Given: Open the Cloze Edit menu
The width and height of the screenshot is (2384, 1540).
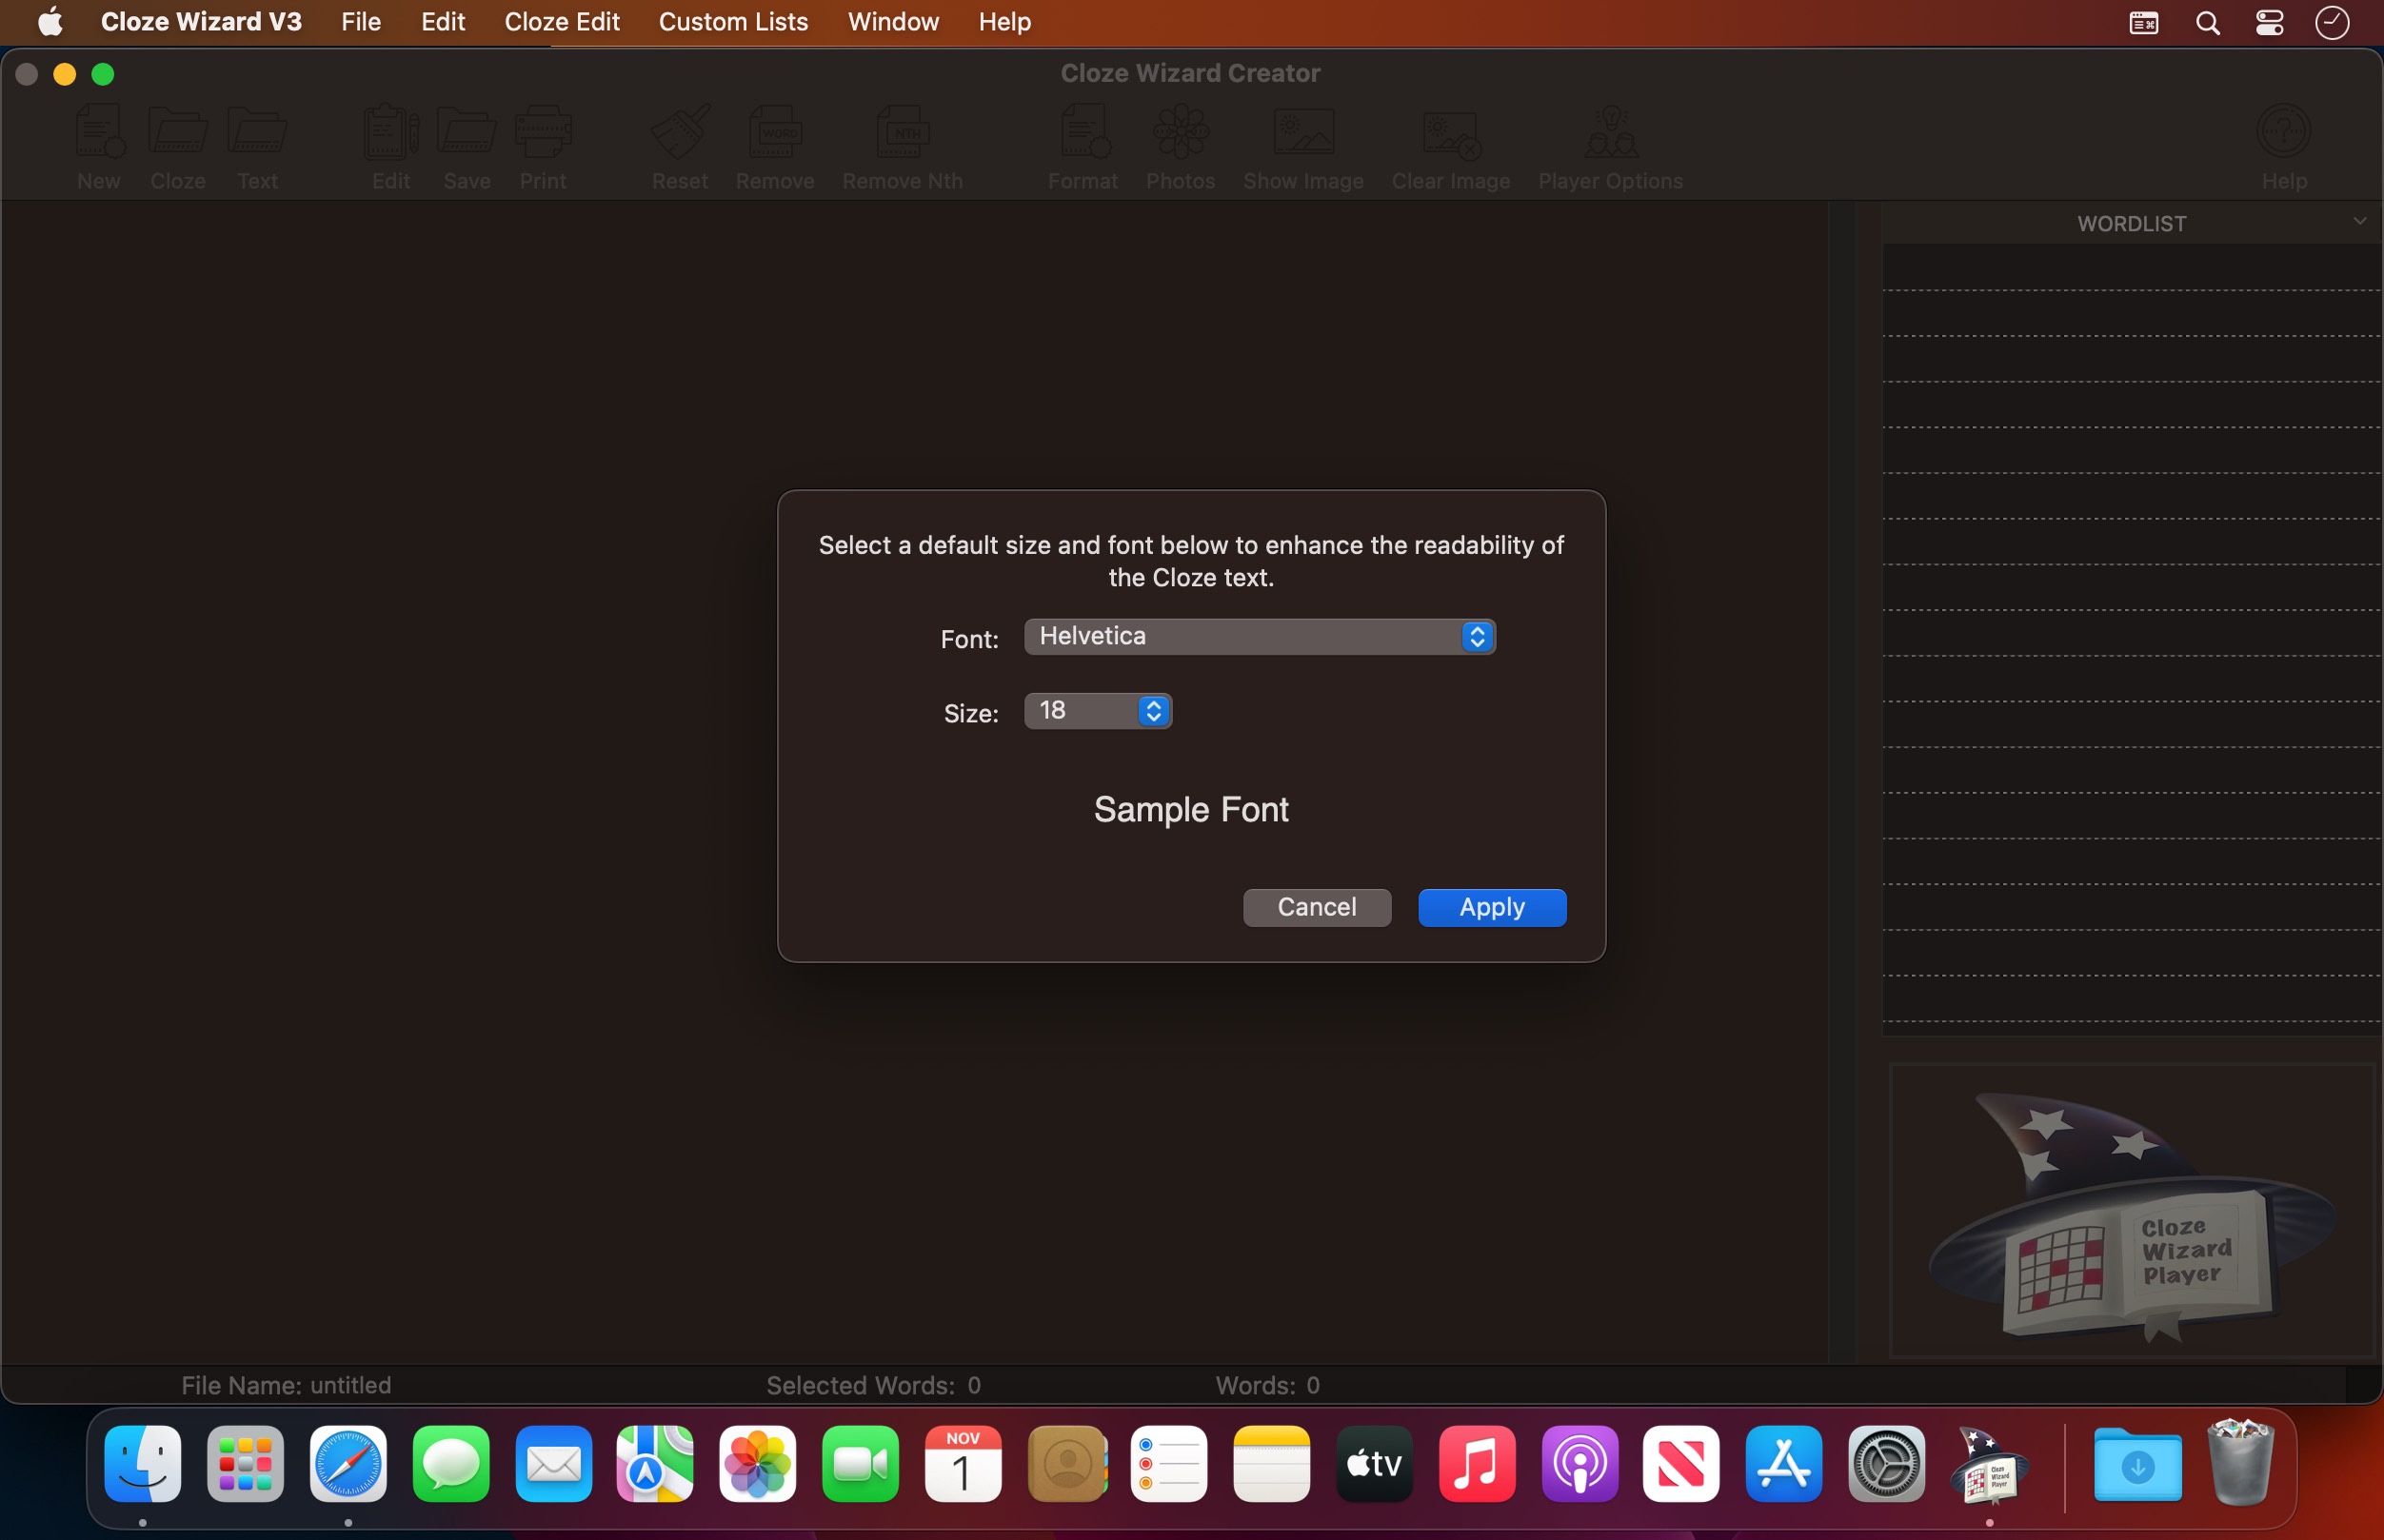Looking at the screenshot, I should tap(562, 22).
